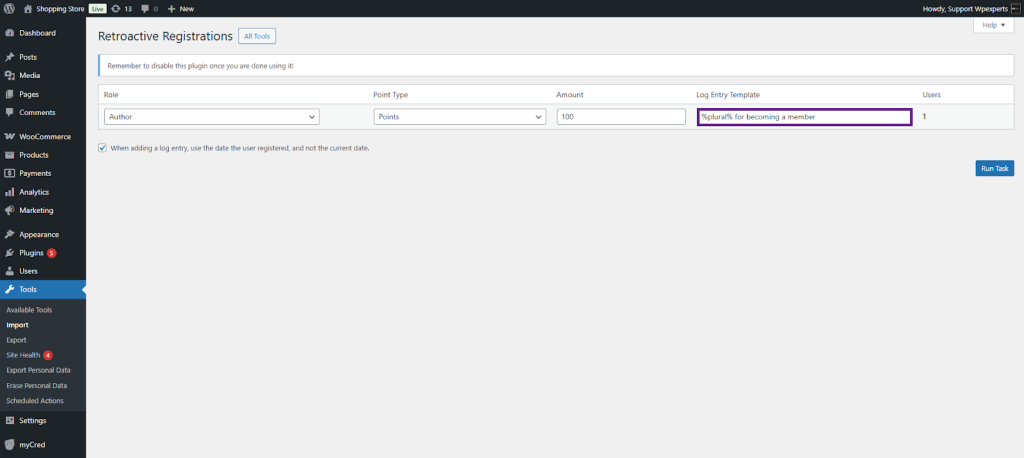Click the Plugins icon in sidebar
This screenshot has width=1024, height=458.
point(9,253)
